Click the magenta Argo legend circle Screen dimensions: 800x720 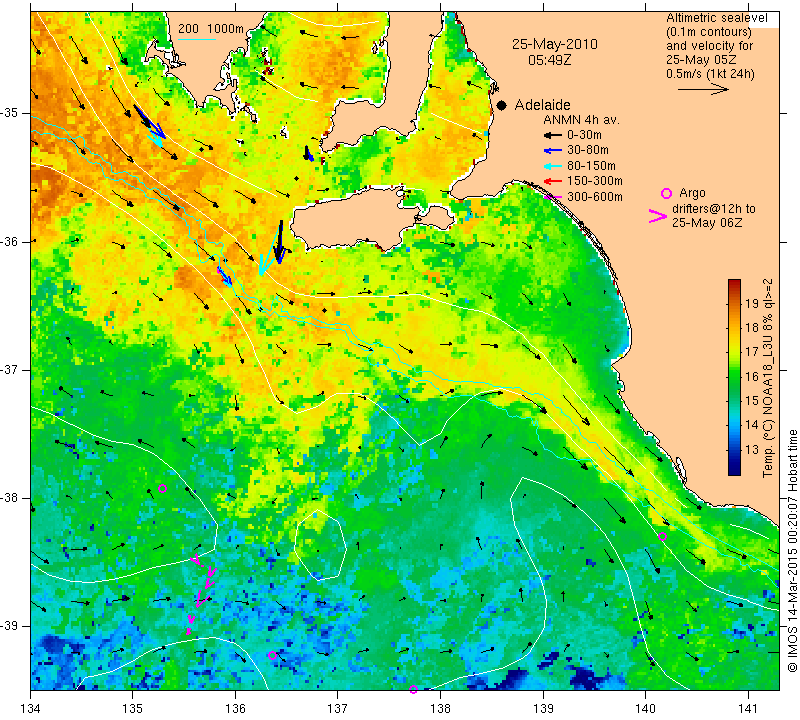pyautogui.click(x=666, y=193)
